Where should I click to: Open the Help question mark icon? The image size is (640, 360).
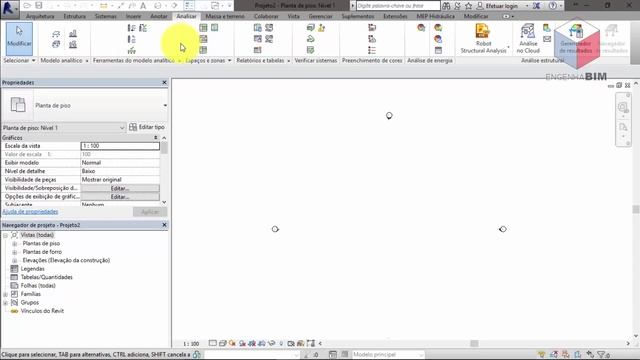553,6
